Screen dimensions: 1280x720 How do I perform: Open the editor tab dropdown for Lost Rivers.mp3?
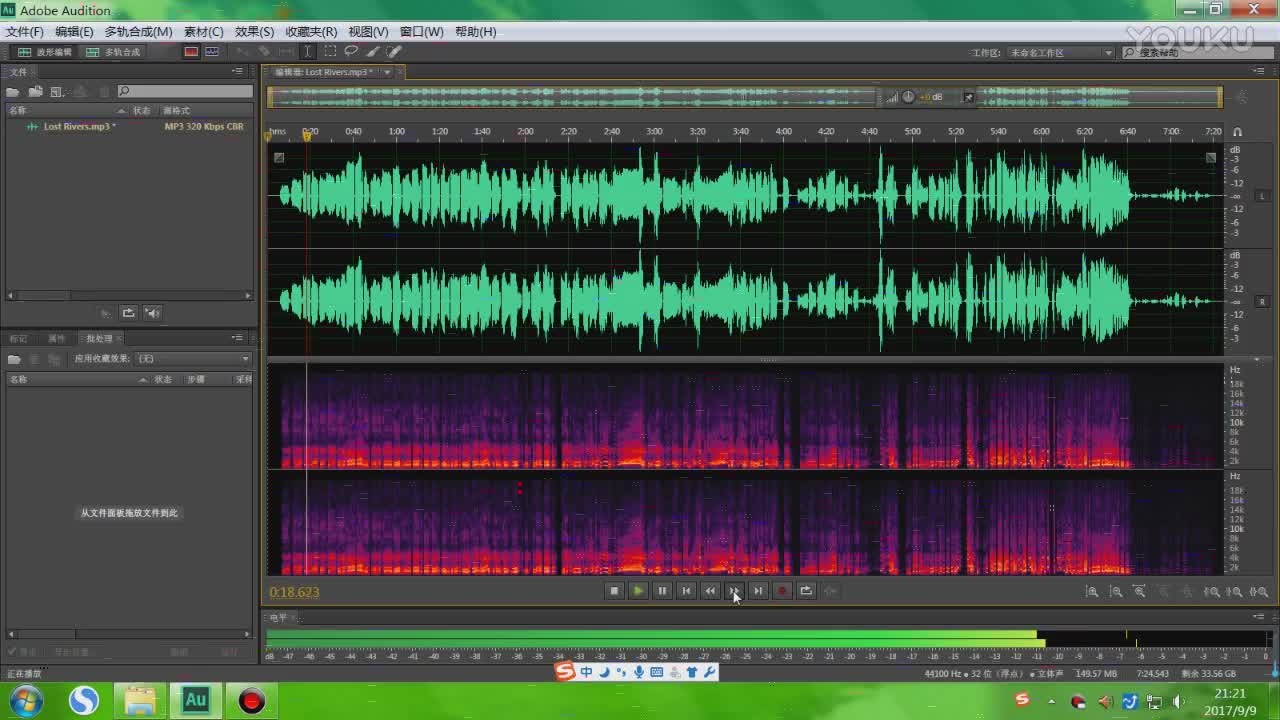point(386,72)
